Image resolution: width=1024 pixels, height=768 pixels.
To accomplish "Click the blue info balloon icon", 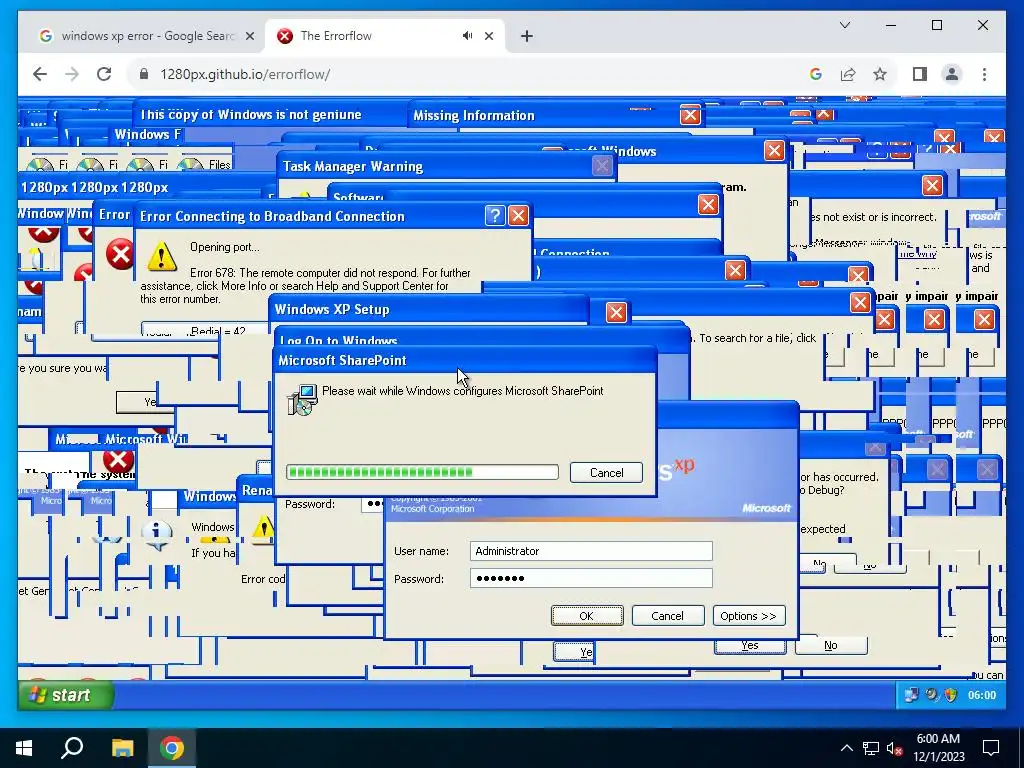I will click(x=156, y=534).
